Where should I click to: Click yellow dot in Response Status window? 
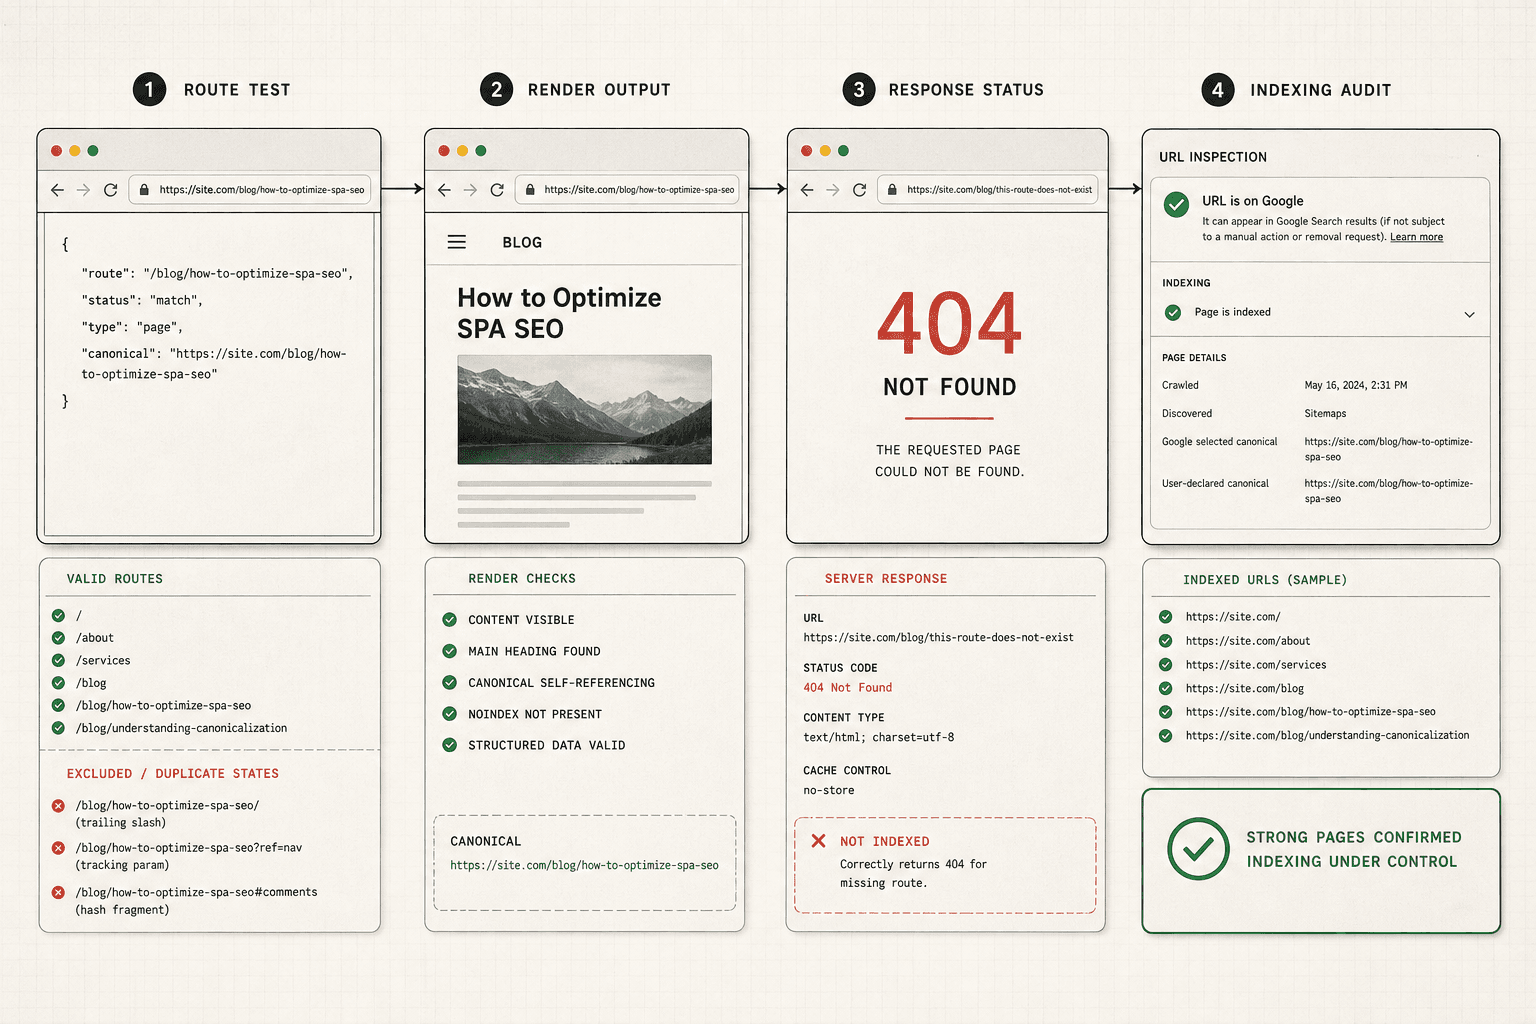click(825, 151)
